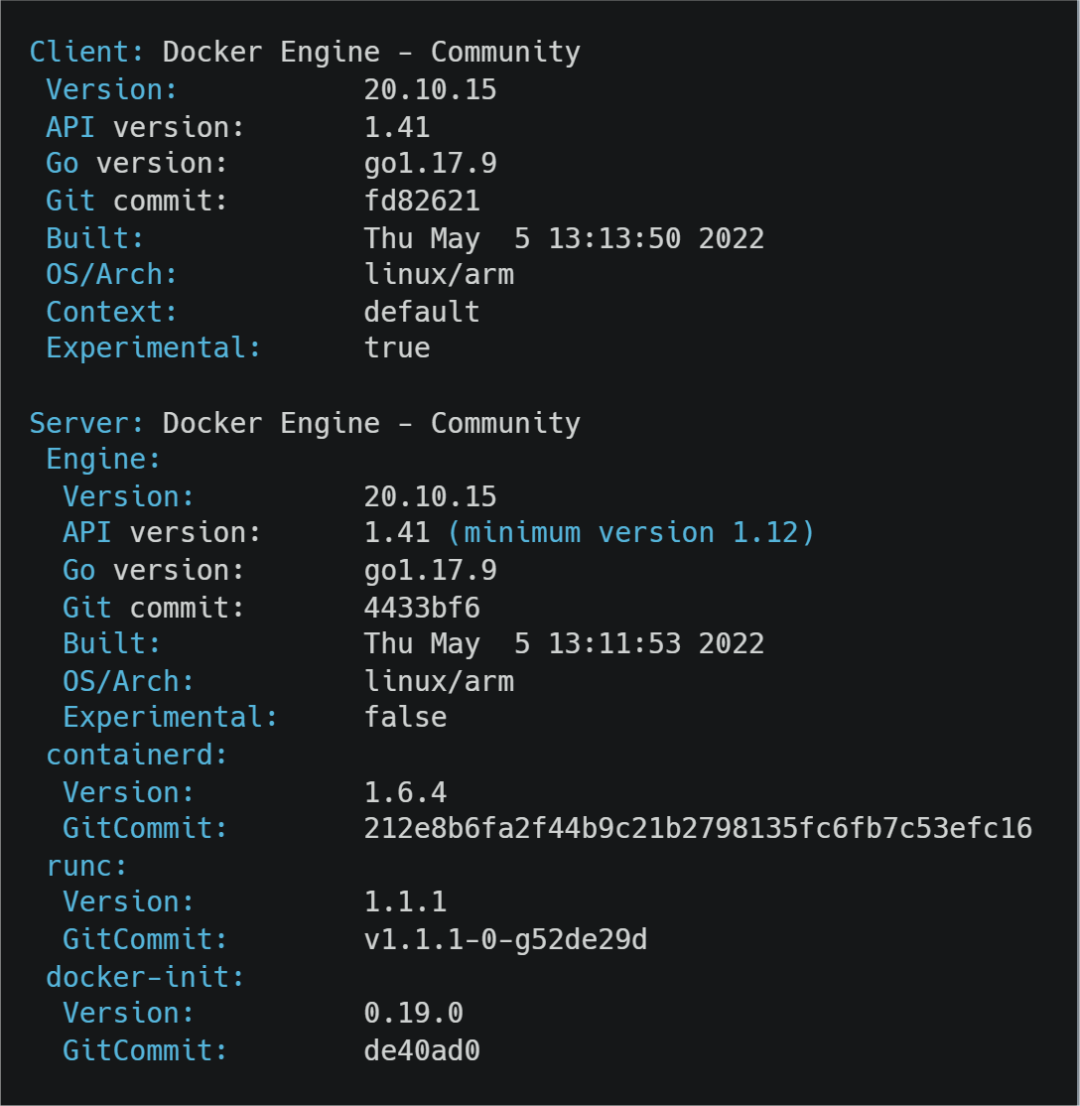
Task: Click the containerd GitCommit long hash
Action: pyautogui.click(x=697, y=829)
